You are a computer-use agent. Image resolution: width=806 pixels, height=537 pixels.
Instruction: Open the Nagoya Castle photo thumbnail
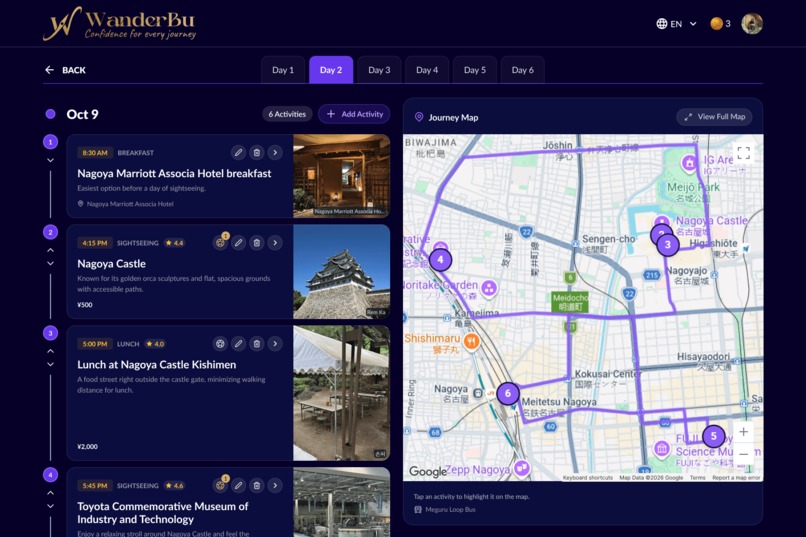click(341, 271)
